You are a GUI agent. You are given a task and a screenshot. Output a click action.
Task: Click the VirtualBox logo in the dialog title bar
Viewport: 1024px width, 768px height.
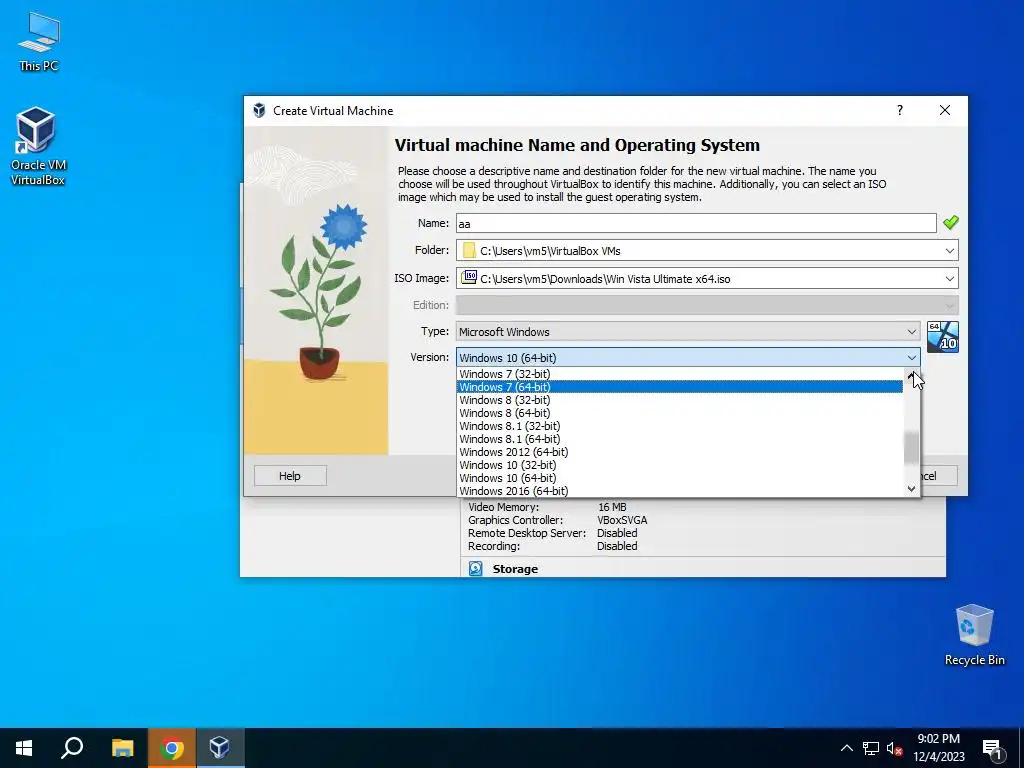[x=259, y=110]
